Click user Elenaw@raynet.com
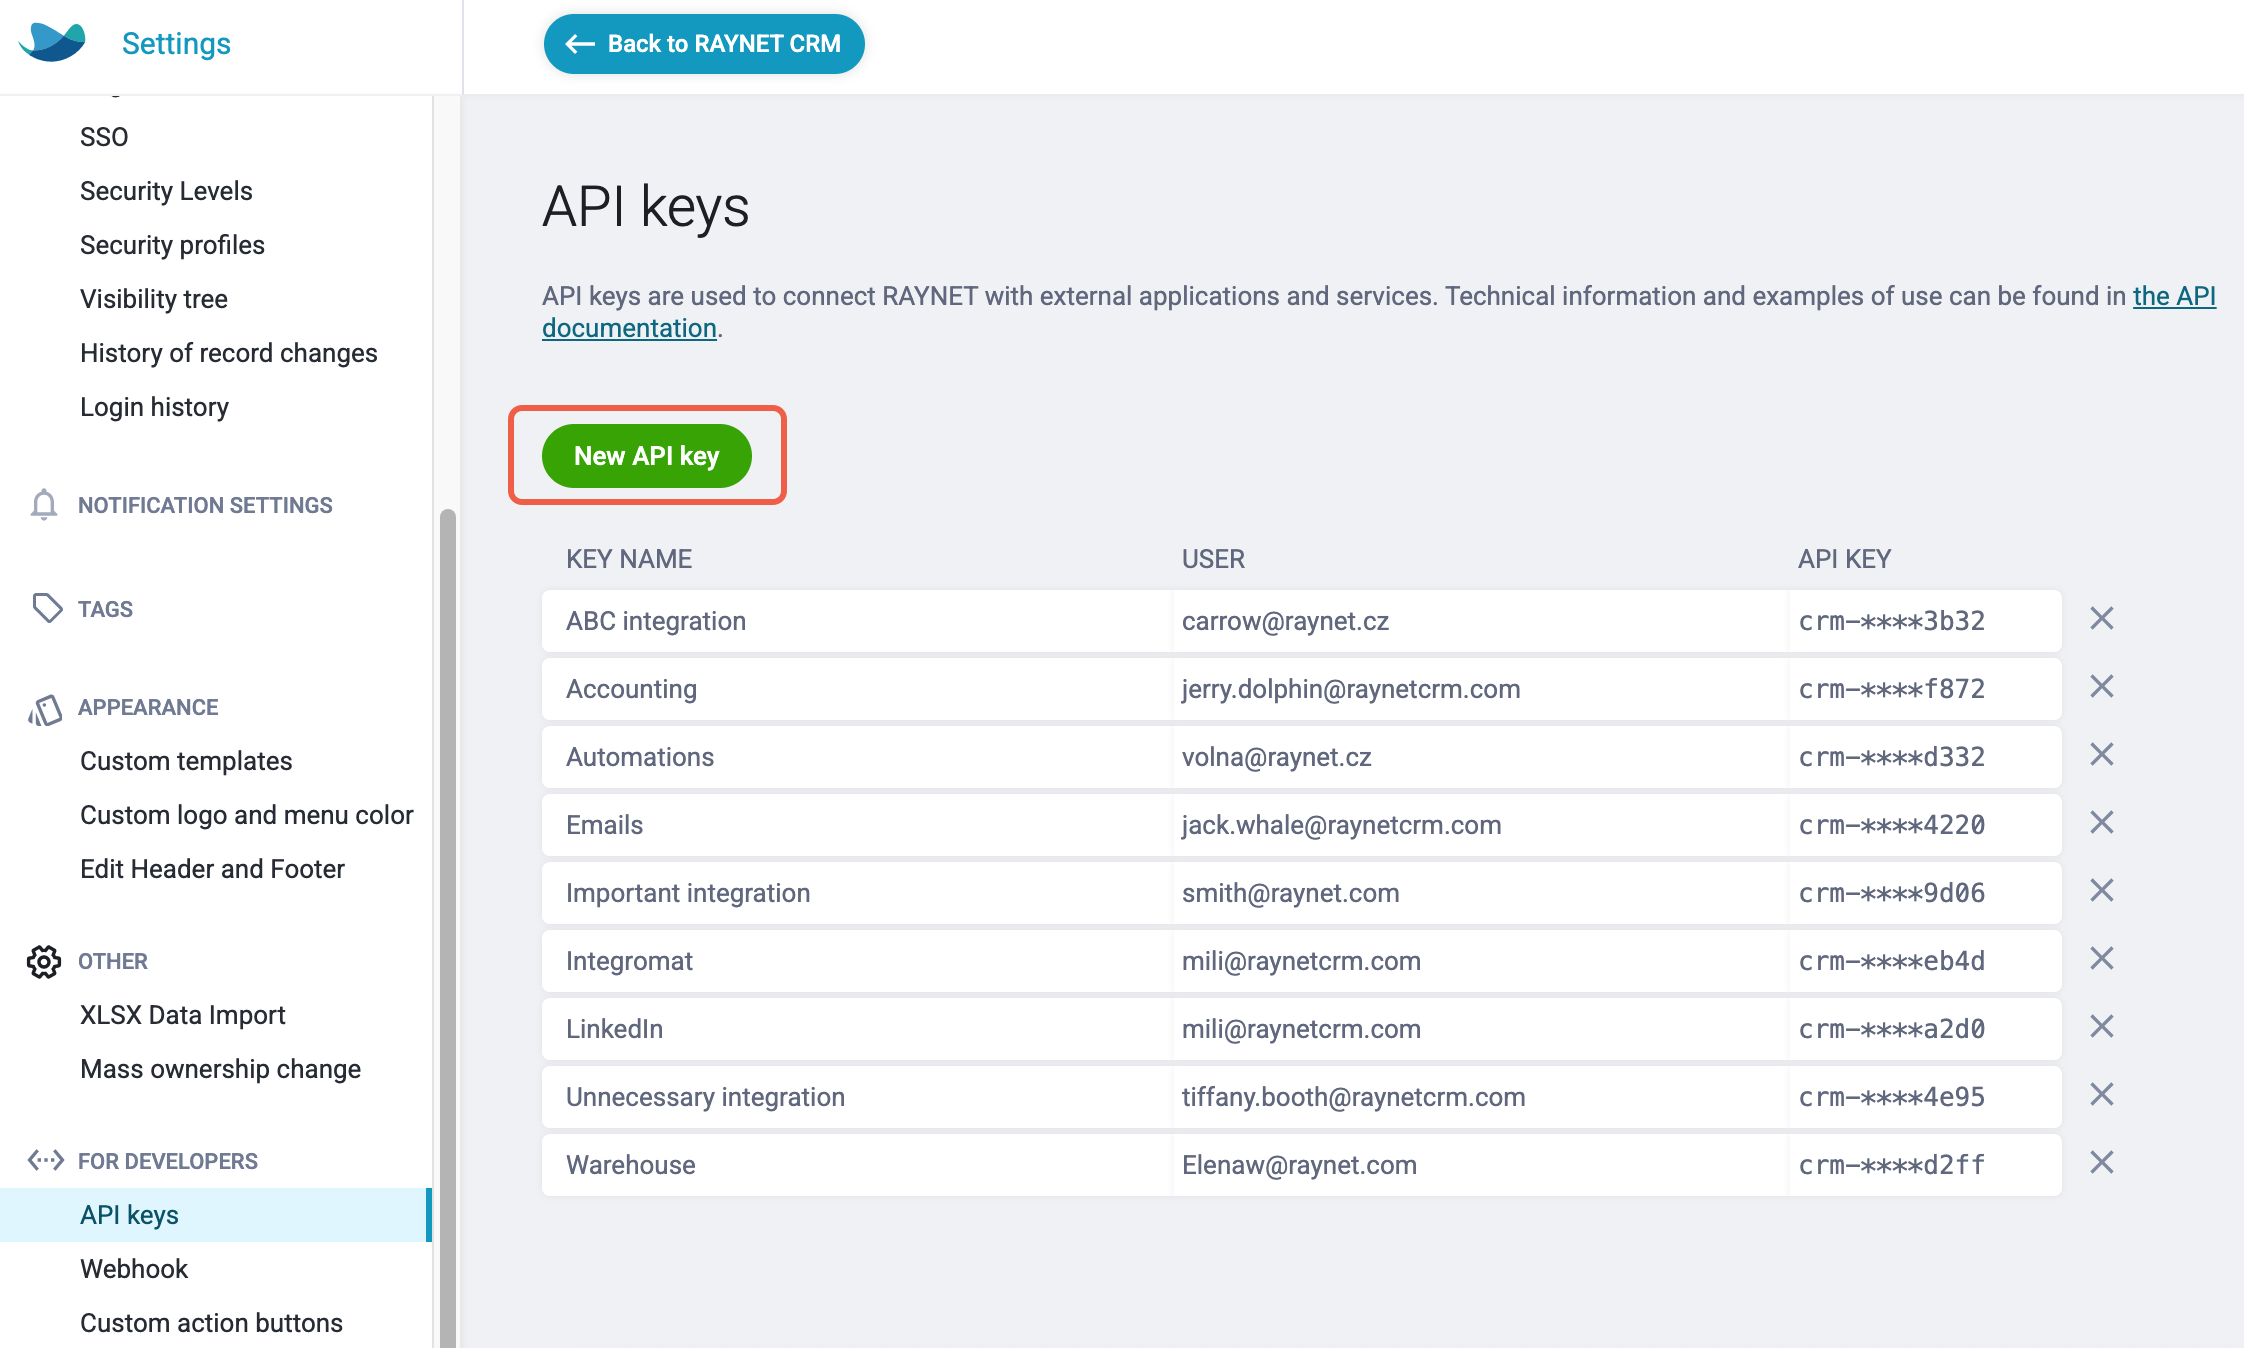This screenshot has width=2244, height=1348. click(x=1299, y=1165)
